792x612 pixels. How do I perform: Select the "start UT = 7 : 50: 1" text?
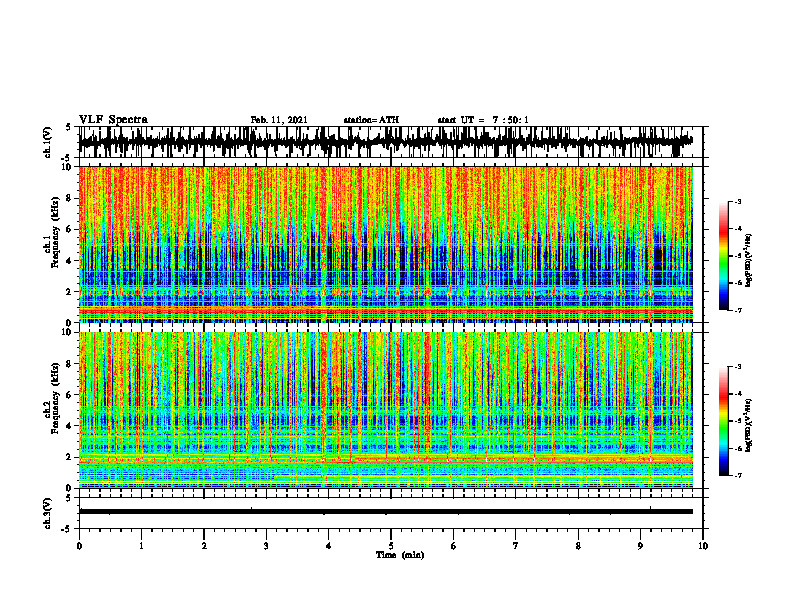point(483,120)
